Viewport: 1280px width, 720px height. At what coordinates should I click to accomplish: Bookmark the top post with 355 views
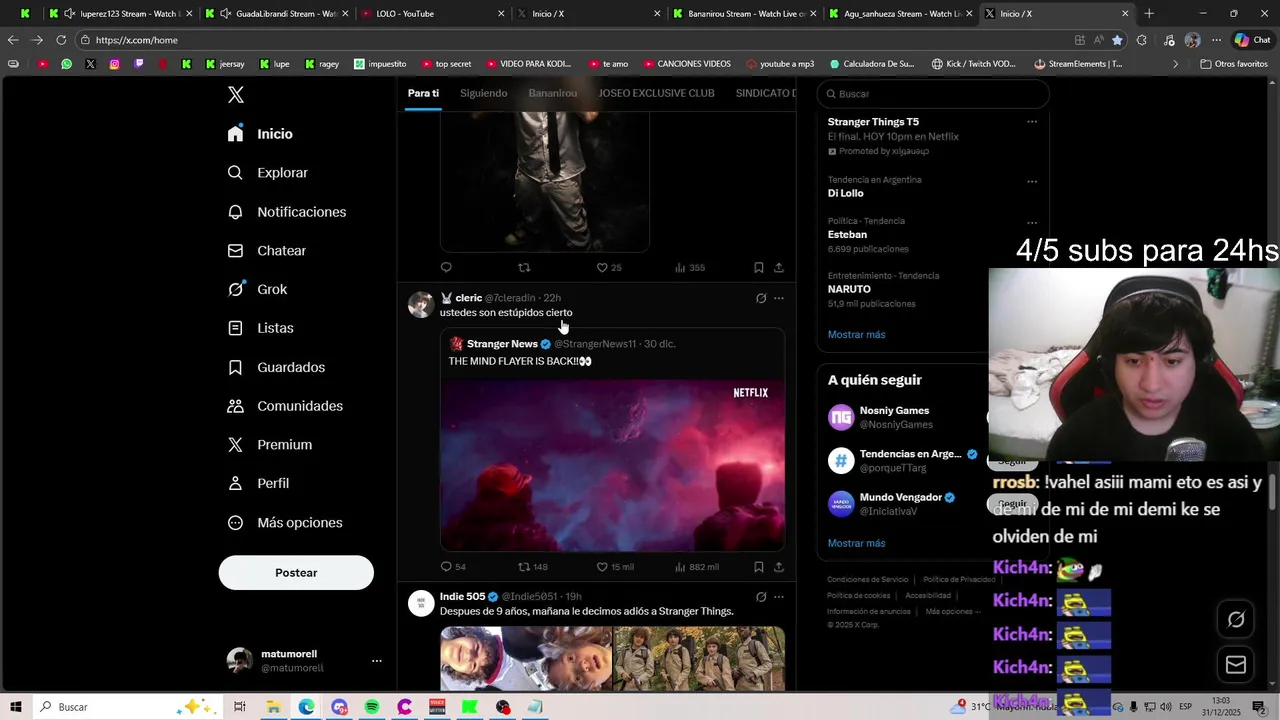pyautogui.click(x=758, y=268)
